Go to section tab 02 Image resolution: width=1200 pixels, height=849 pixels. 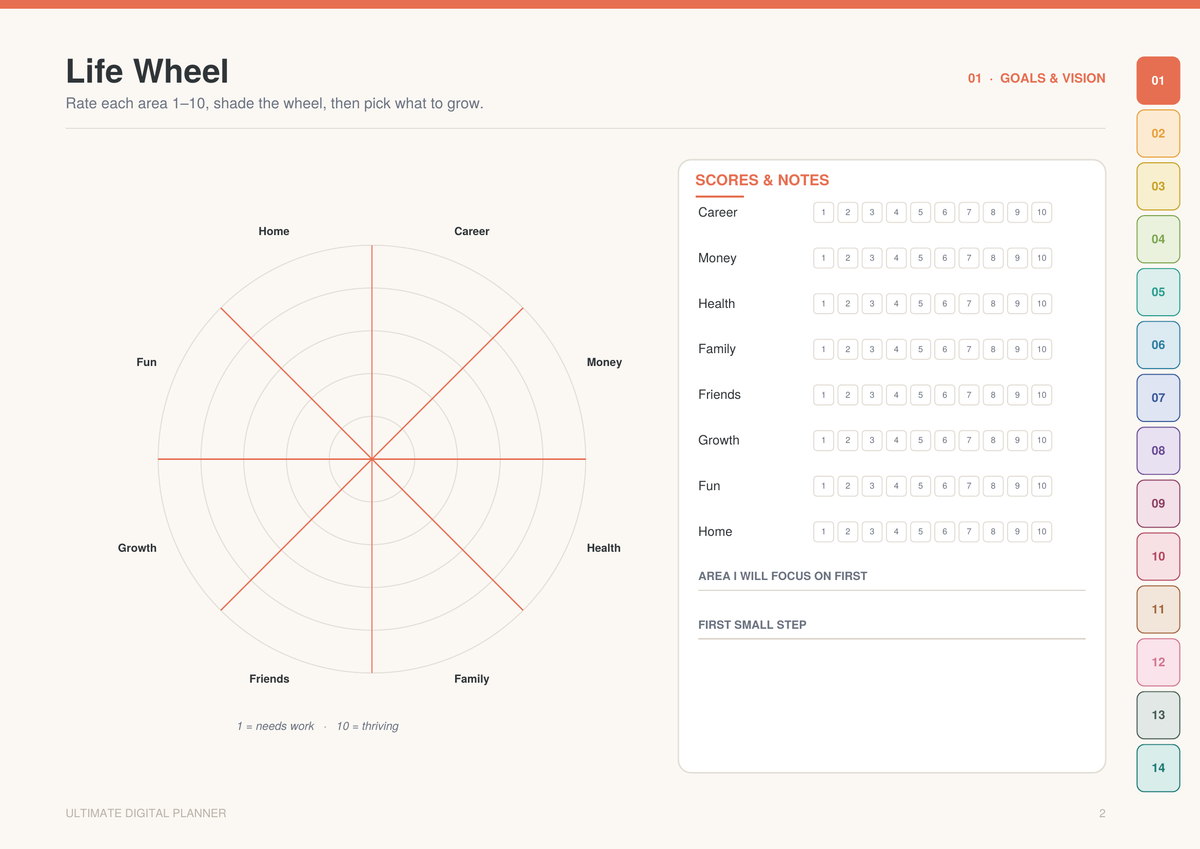(1158, 133)
